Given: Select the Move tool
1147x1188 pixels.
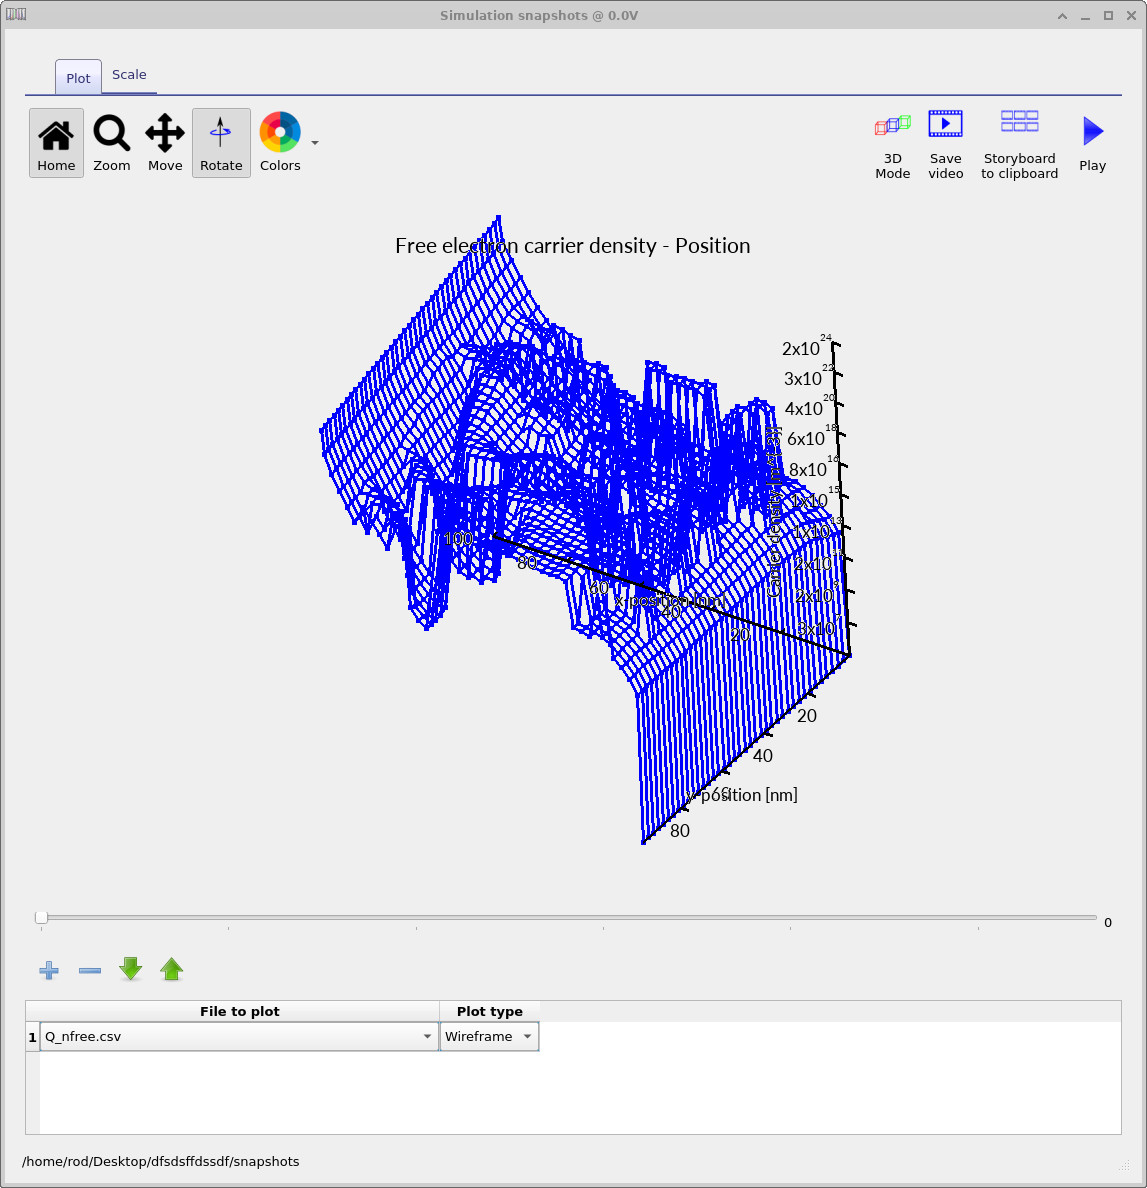Looking at the screenshot, I should [x=164, y=142].
